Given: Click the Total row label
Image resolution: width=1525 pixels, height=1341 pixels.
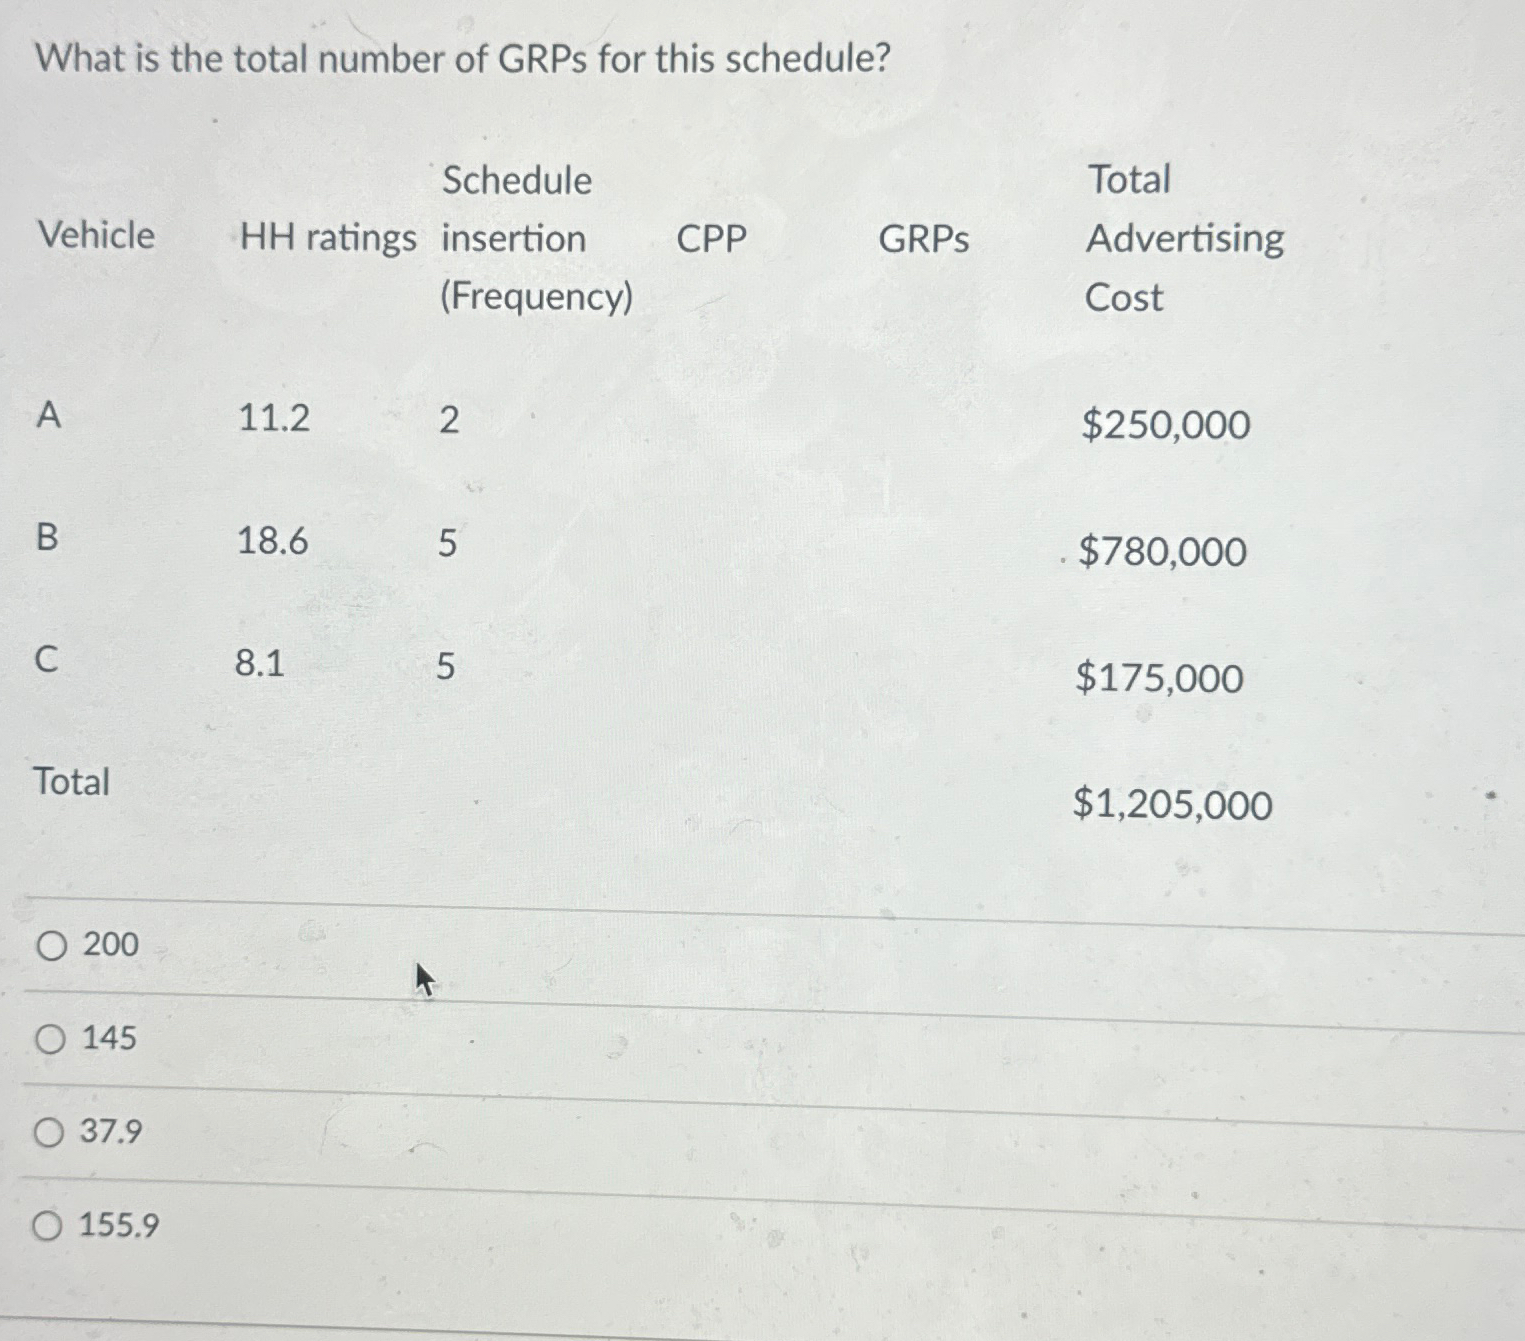Looking at the screenshot, I should [x=70, y=783].
